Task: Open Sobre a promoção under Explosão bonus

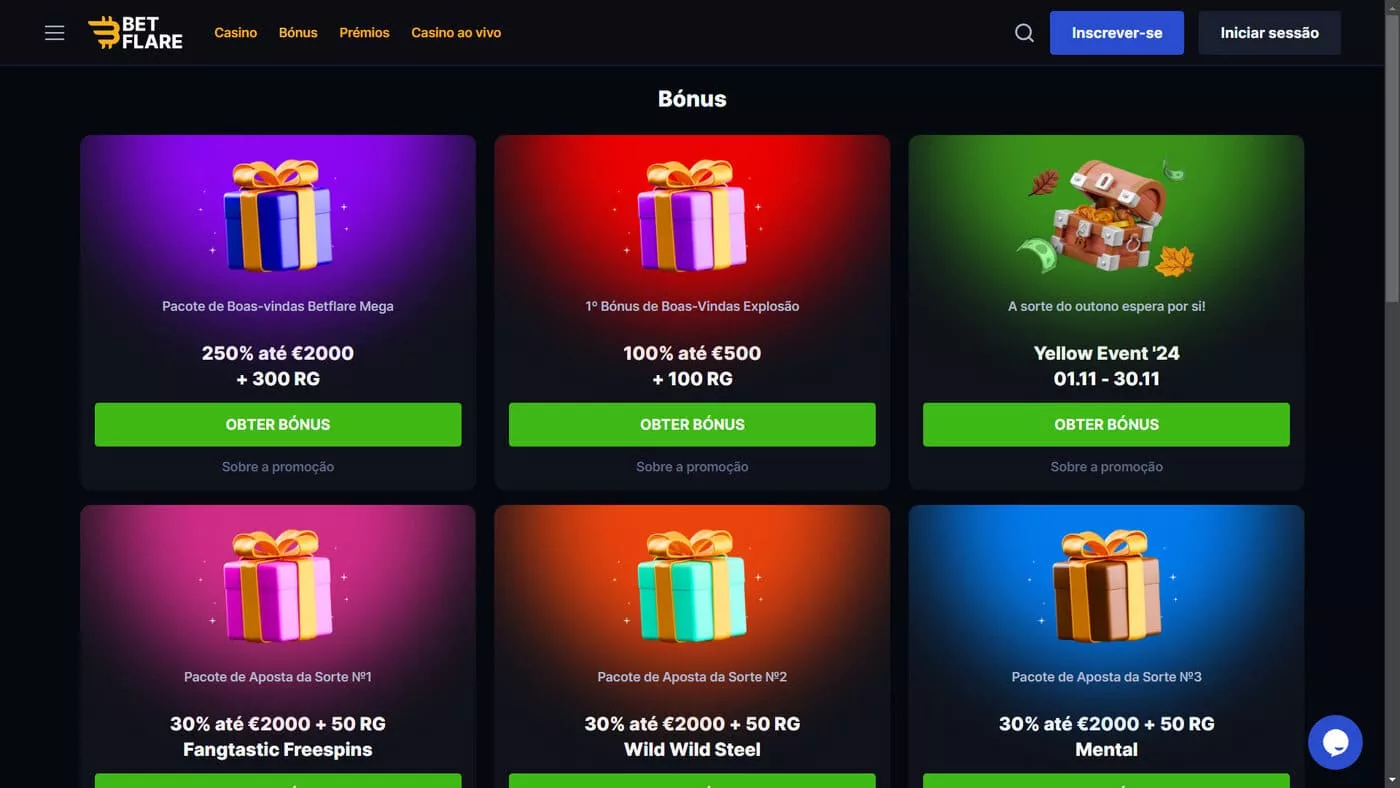Action: 692,467
